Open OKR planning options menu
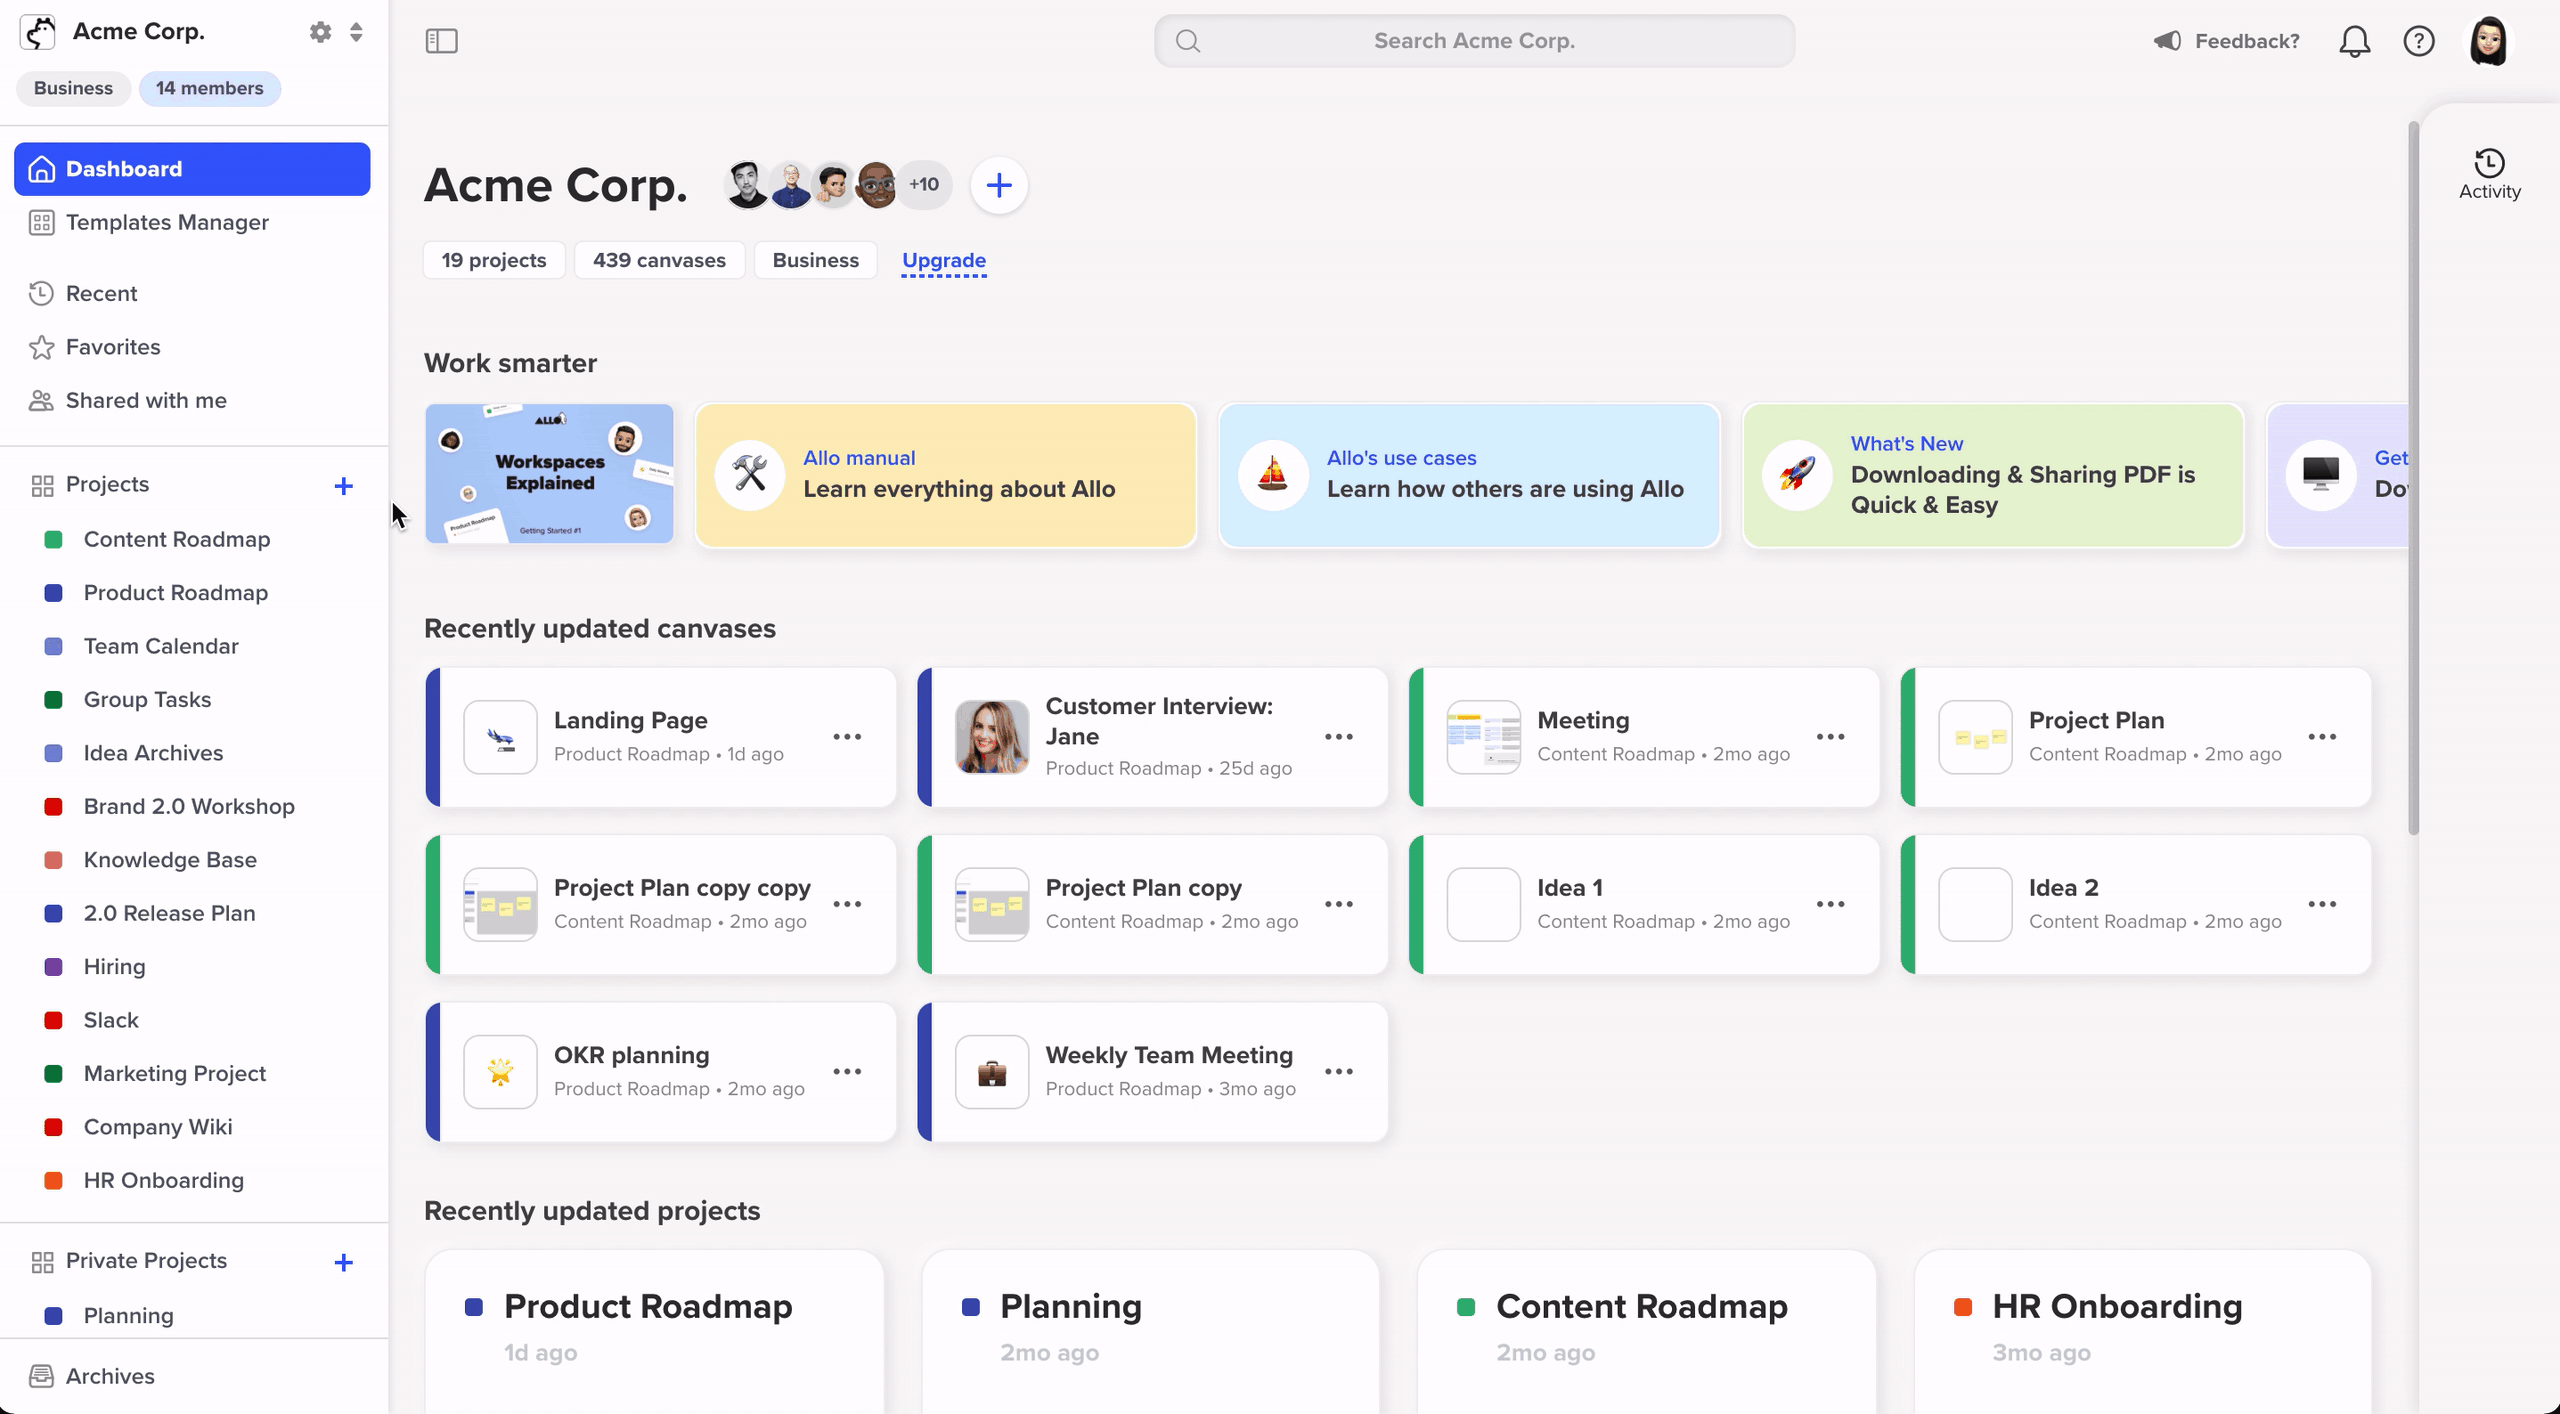The height and width of the screenshot is (1414, 2560). pos(847,1071)
